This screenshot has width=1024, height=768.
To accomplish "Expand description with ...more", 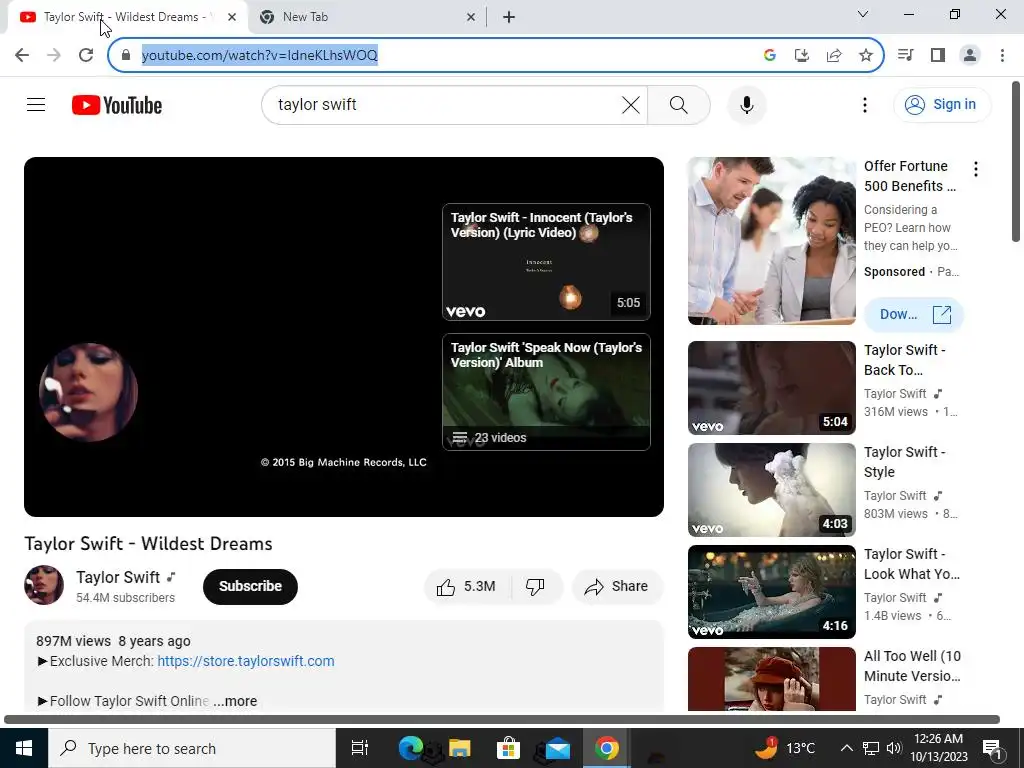I will pos(235,701).
